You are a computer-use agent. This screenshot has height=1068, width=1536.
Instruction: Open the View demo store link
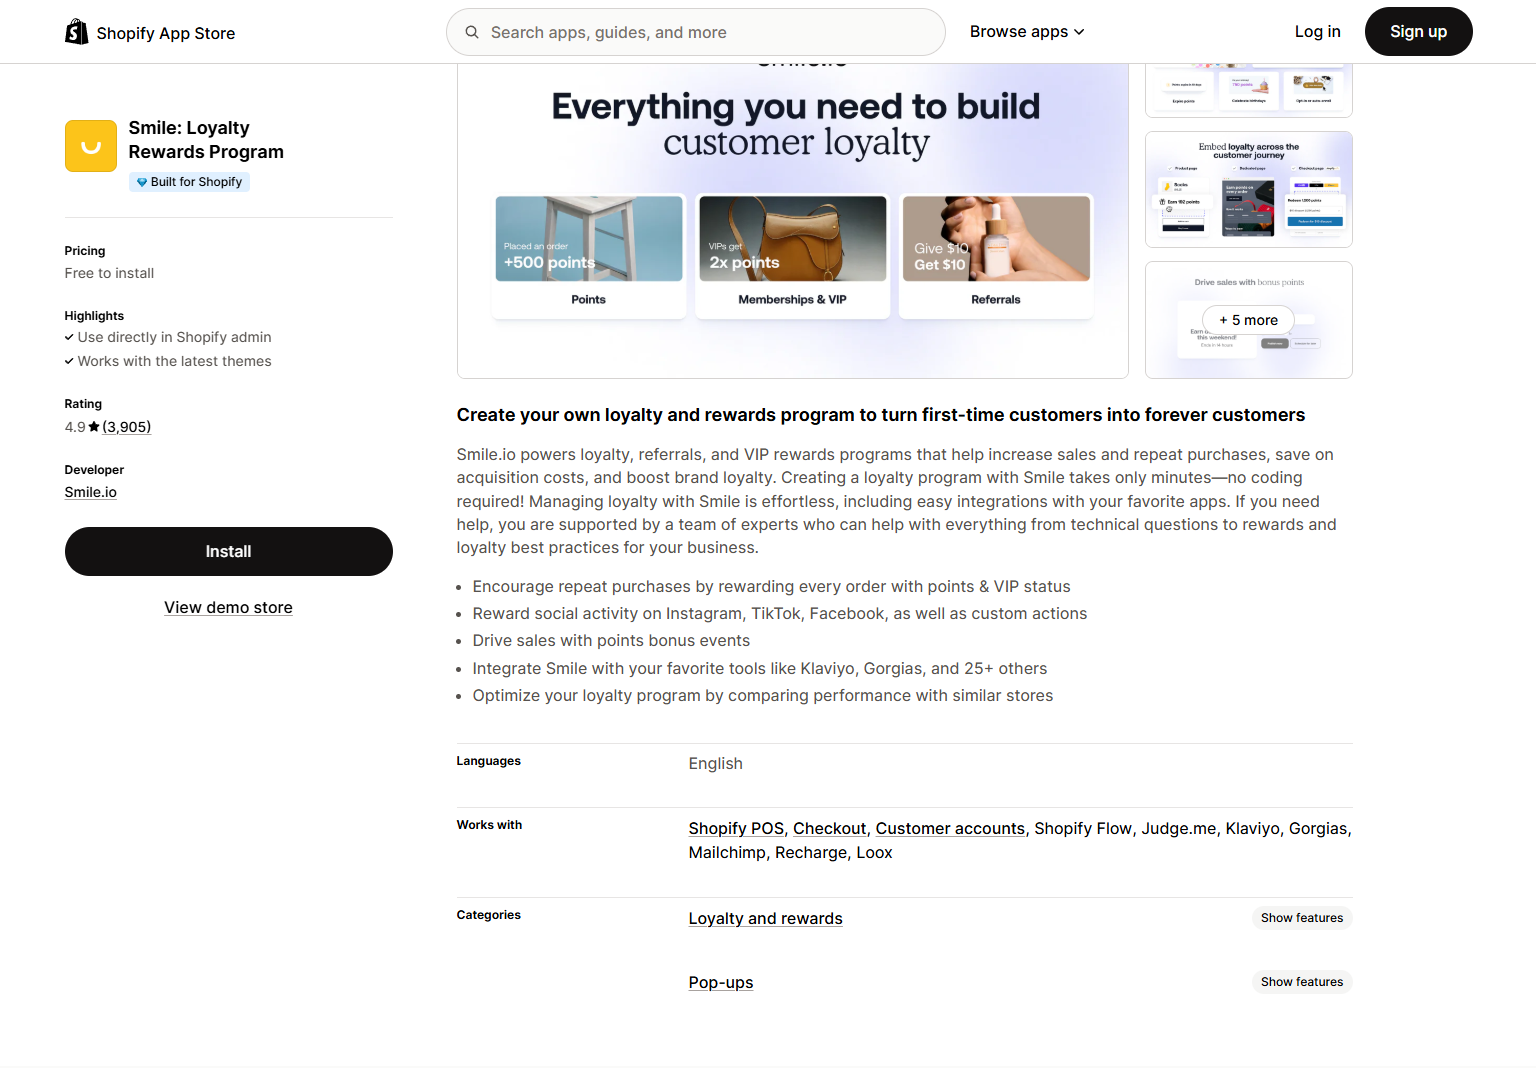pos(228,608)
